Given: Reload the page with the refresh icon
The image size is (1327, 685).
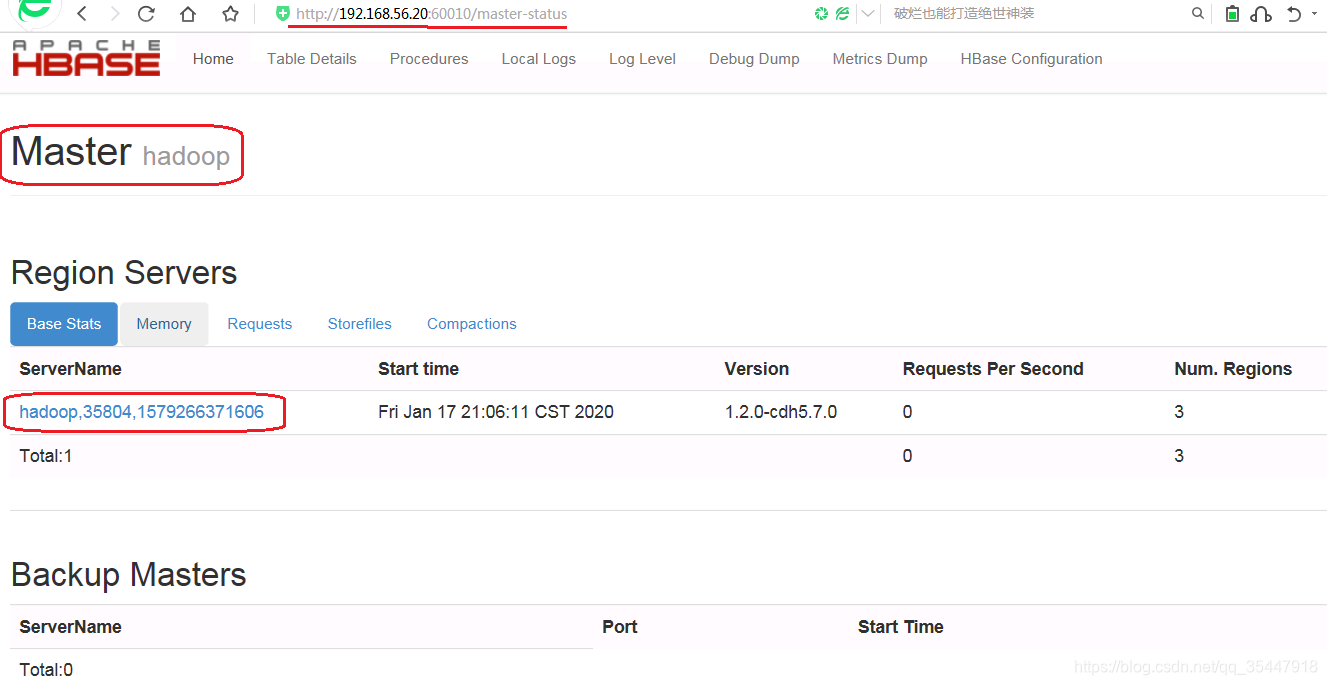Looking at the screenshot, I should pyautogui.click(x=146, y=14).
